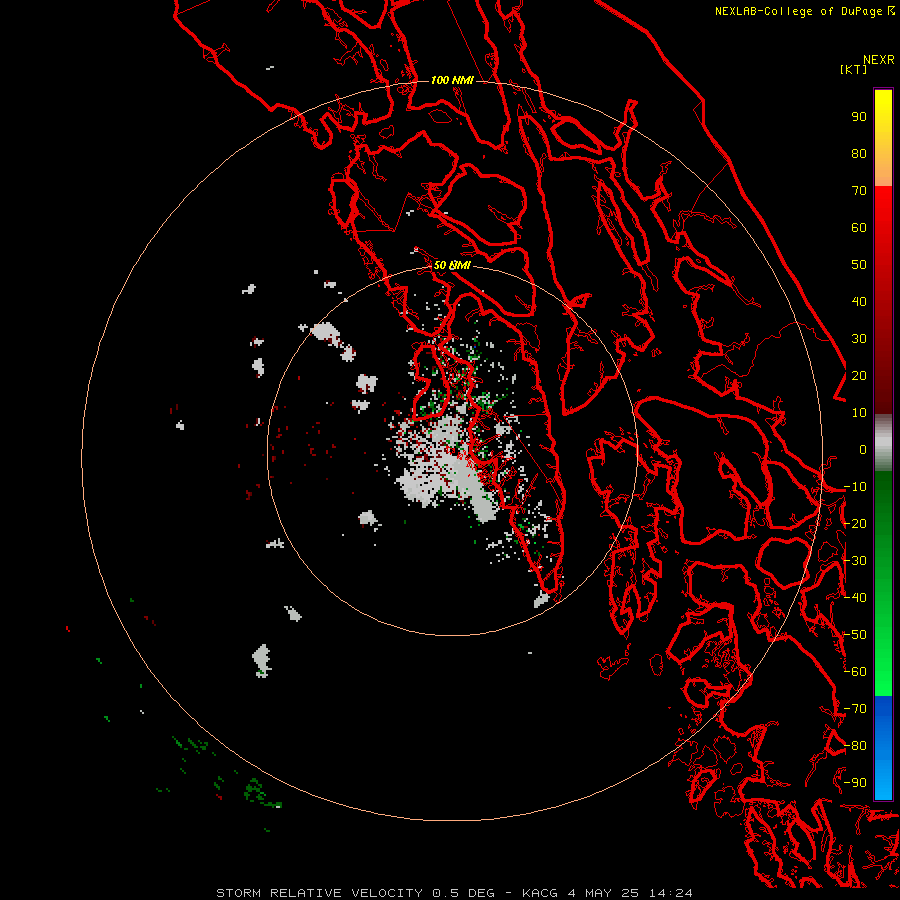Click the 0 value on the velocity scale
Viewport: 900px width, 900px height.
pyautogui.click(x=863, y=450)
